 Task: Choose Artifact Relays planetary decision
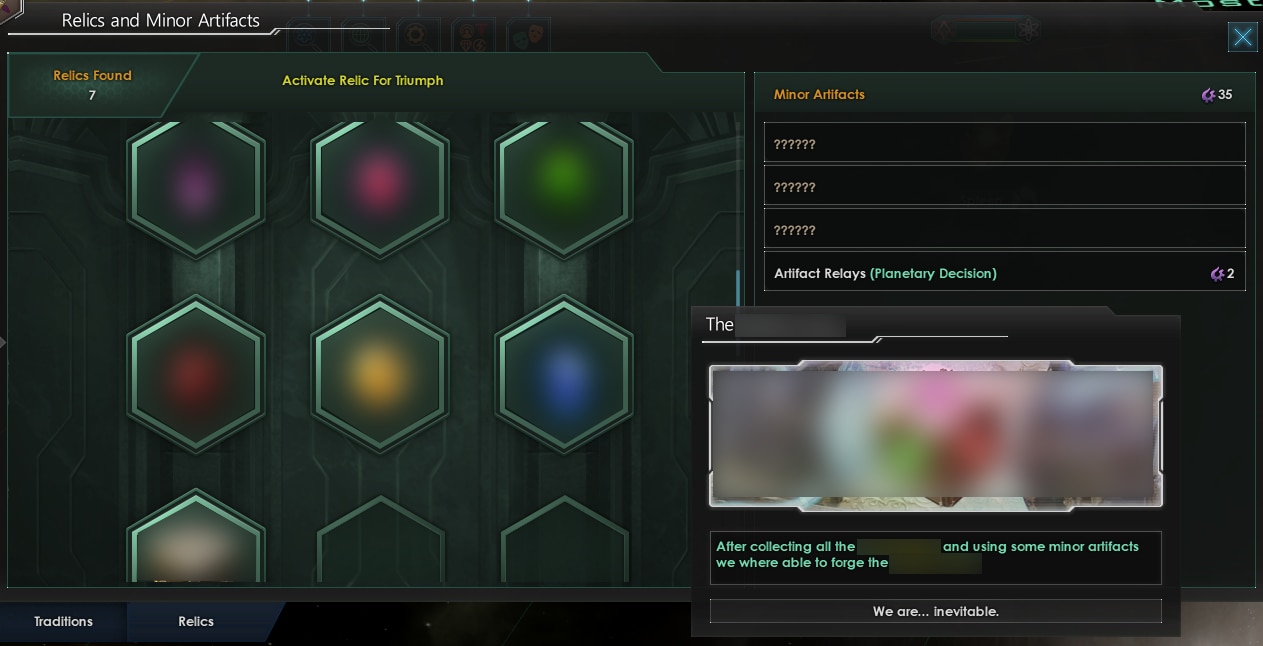click(1005, 273)
